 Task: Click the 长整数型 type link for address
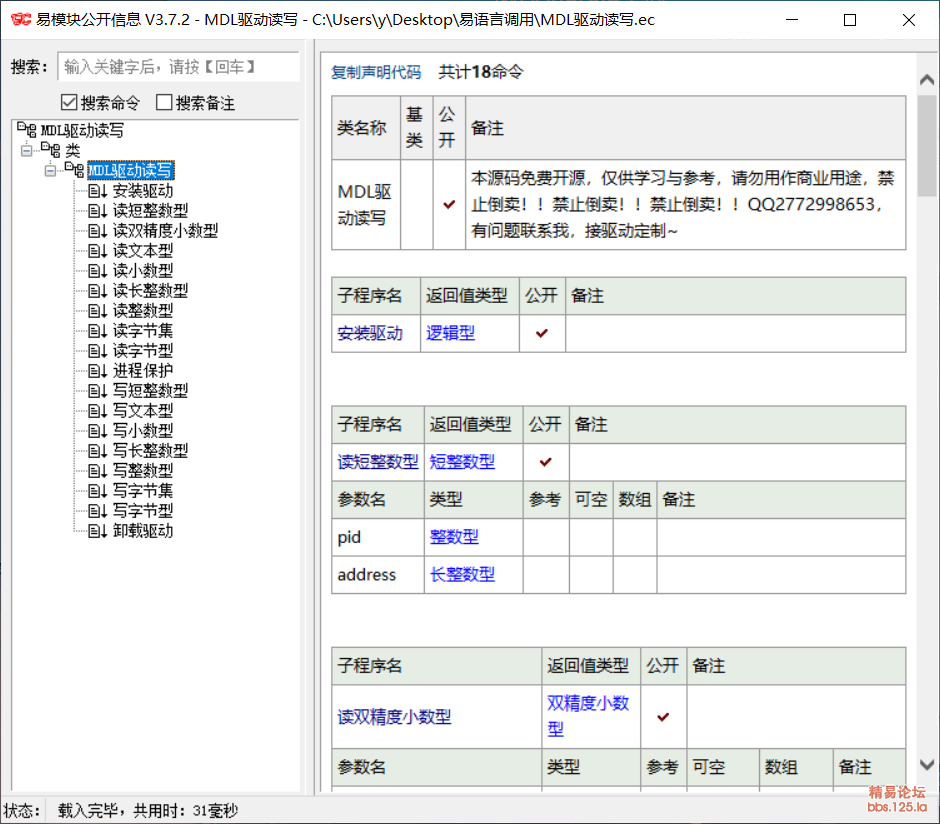pos(462,574)
